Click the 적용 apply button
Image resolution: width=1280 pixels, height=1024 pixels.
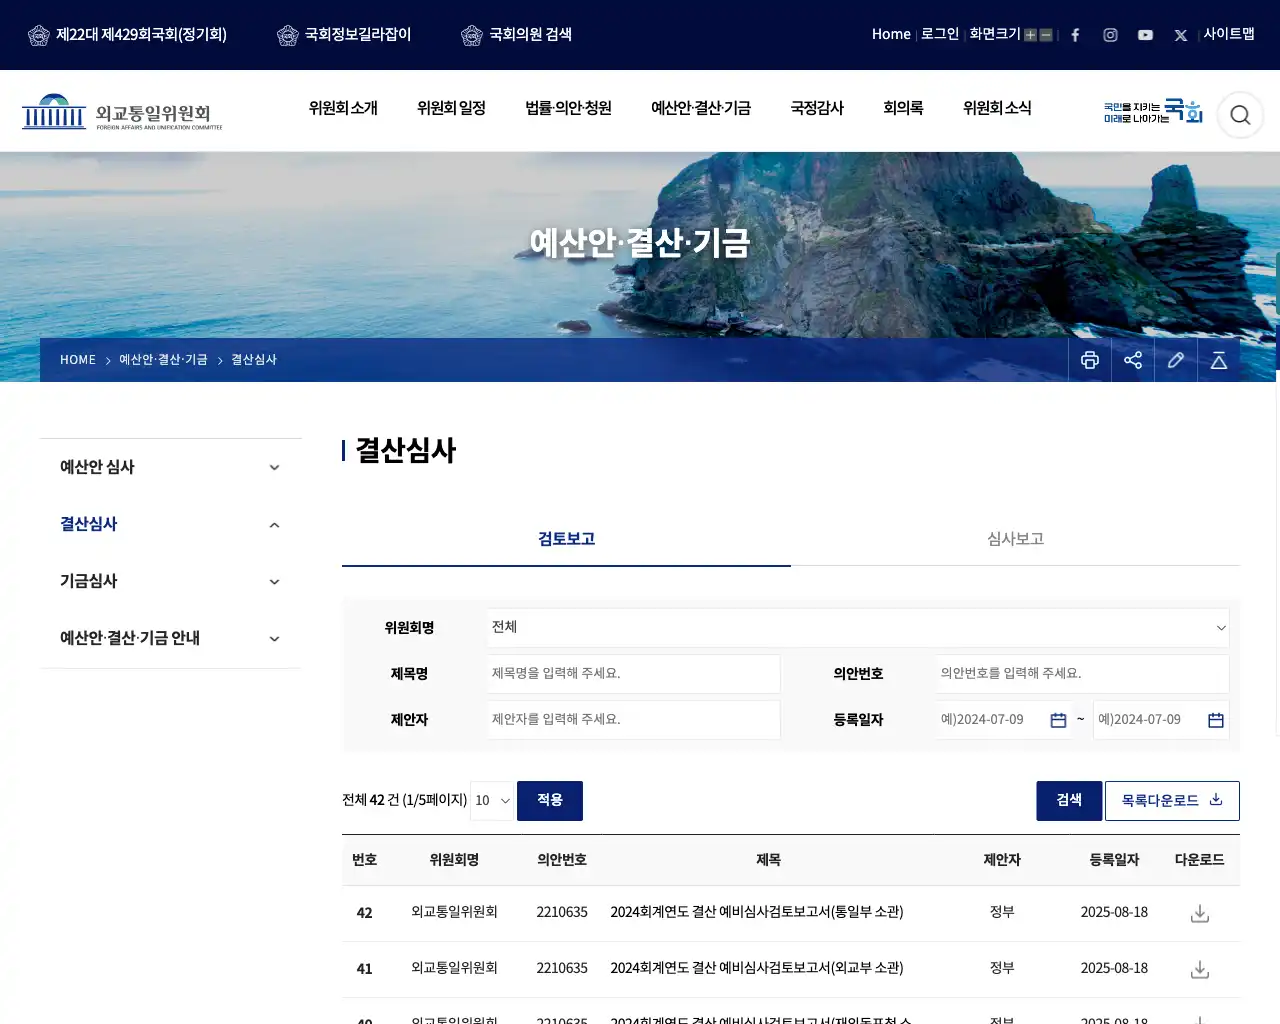pos(550,801)
